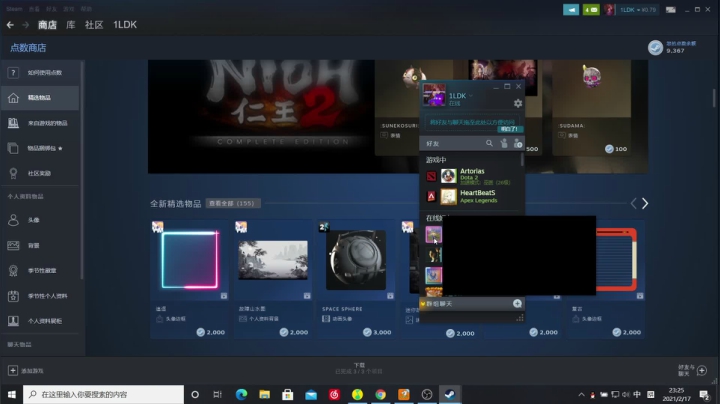720x404 pixels.
Task: Open File Explorer from taskbar
Action: 264,394
